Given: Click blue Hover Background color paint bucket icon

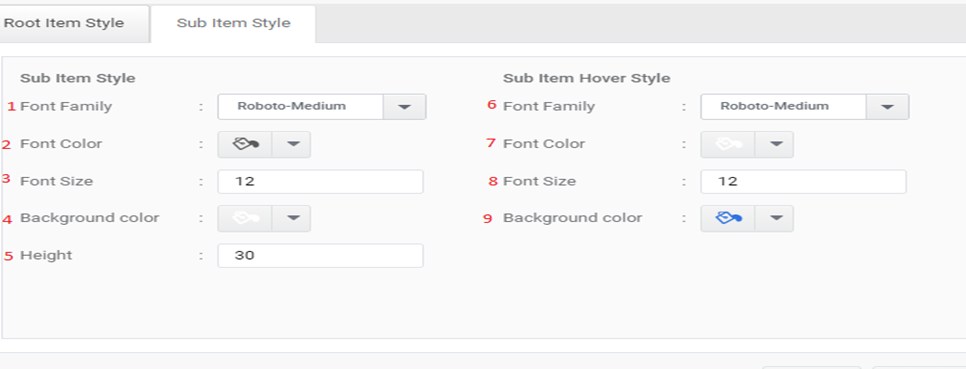Looking at the screenshot, I should [728, 218].
